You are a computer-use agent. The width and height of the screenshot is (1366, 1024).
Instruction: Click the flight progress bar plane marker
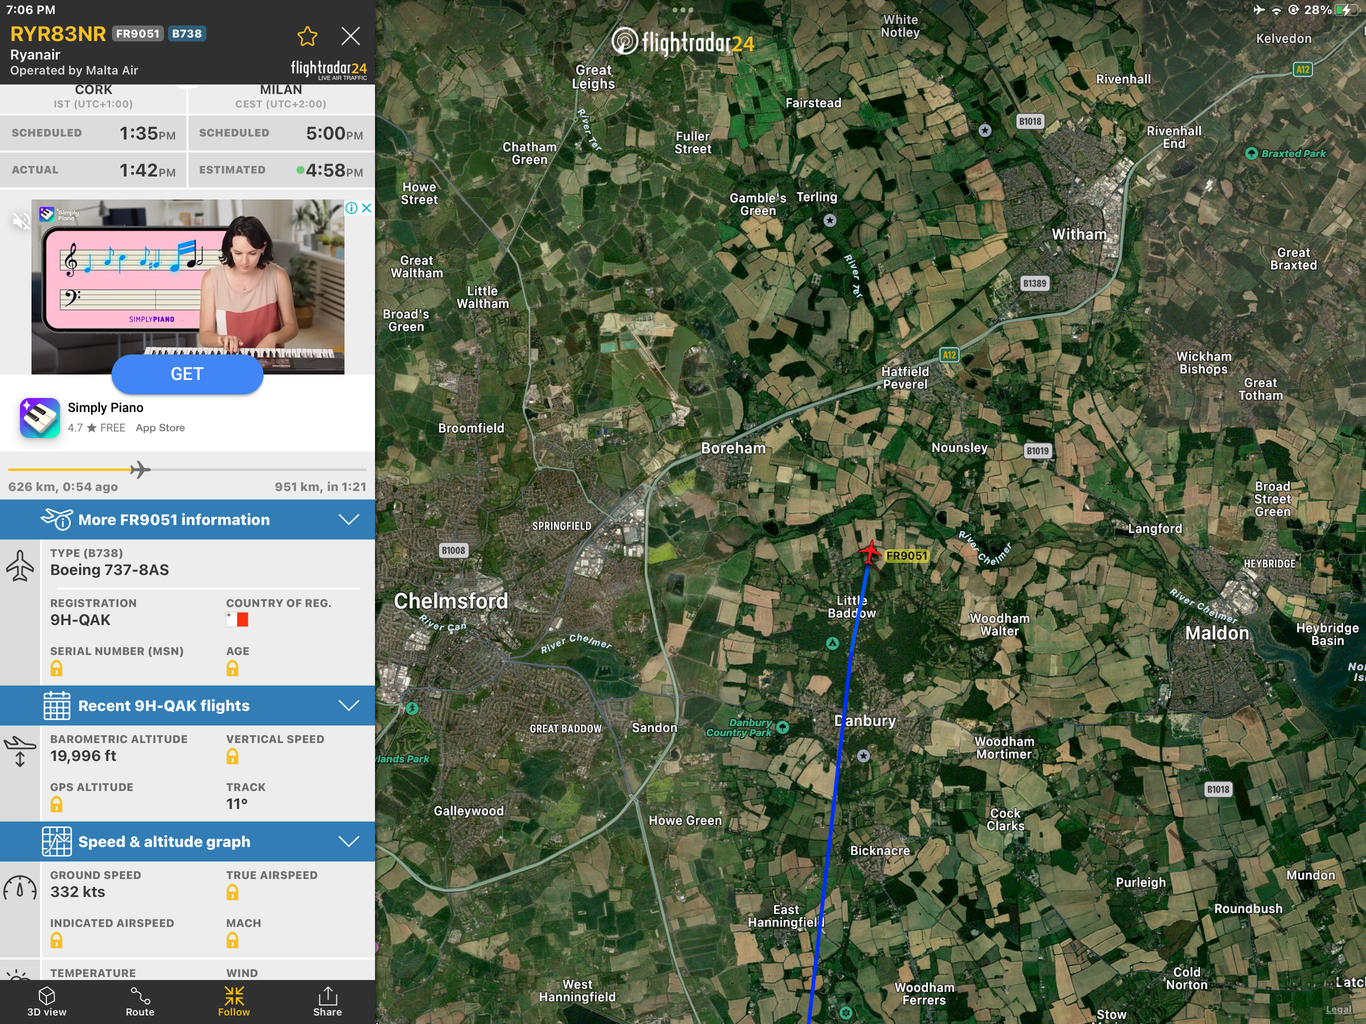[x=140, y=469]
